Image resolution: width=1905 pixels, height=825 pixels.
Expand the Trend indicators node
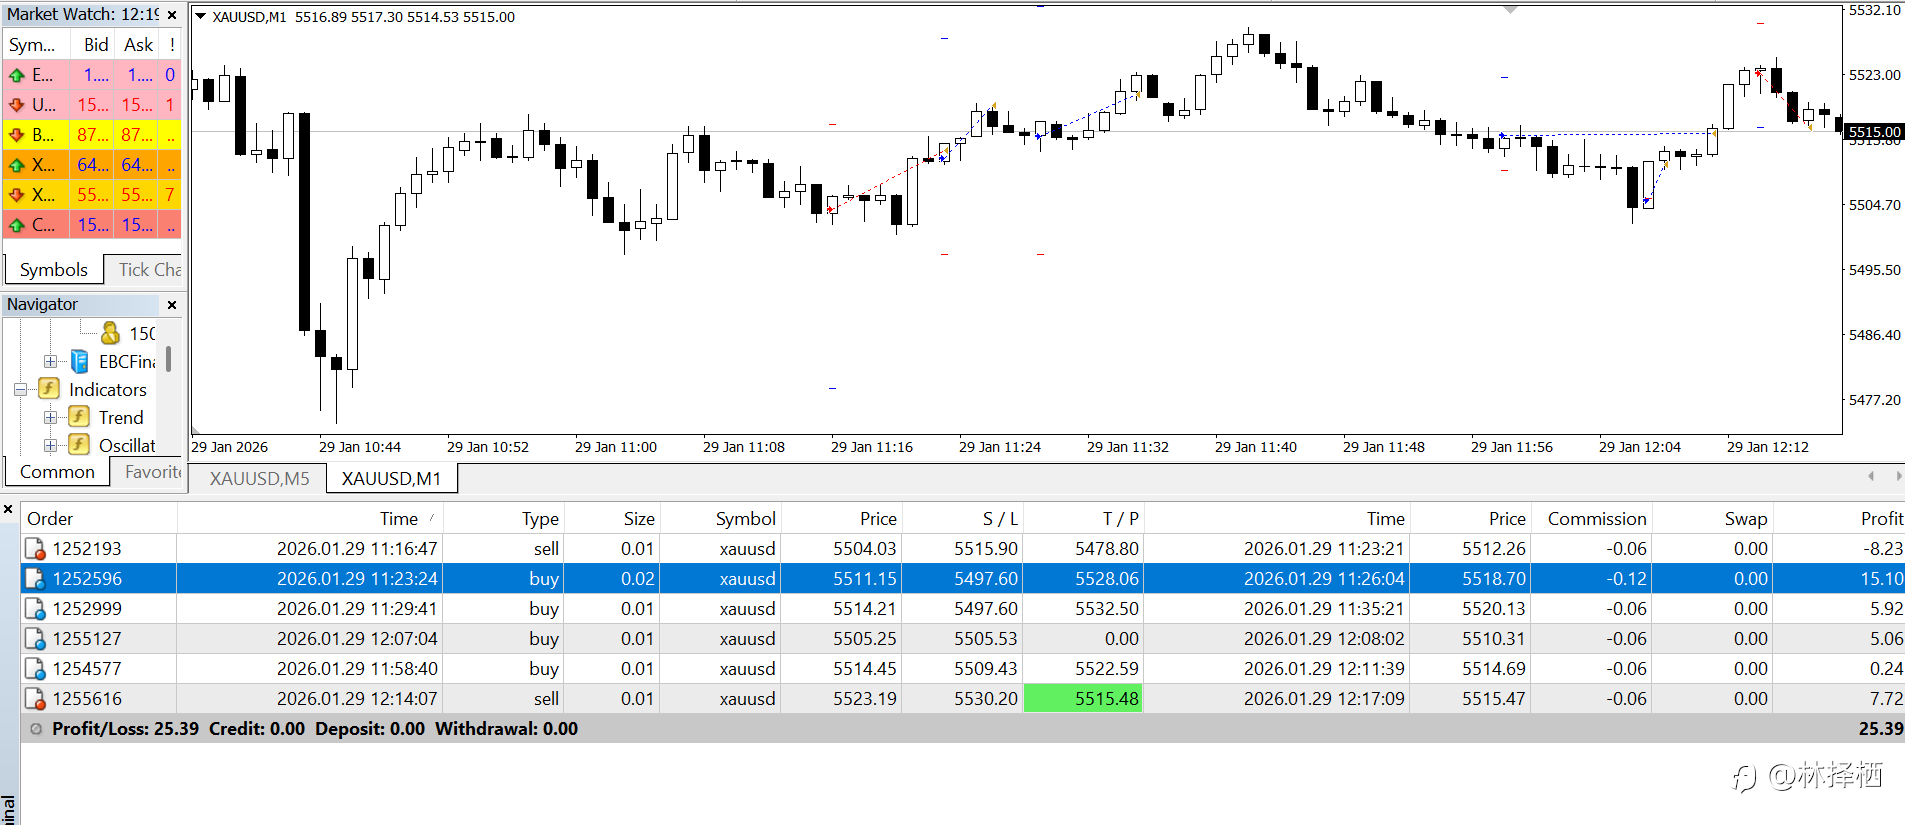50,417
